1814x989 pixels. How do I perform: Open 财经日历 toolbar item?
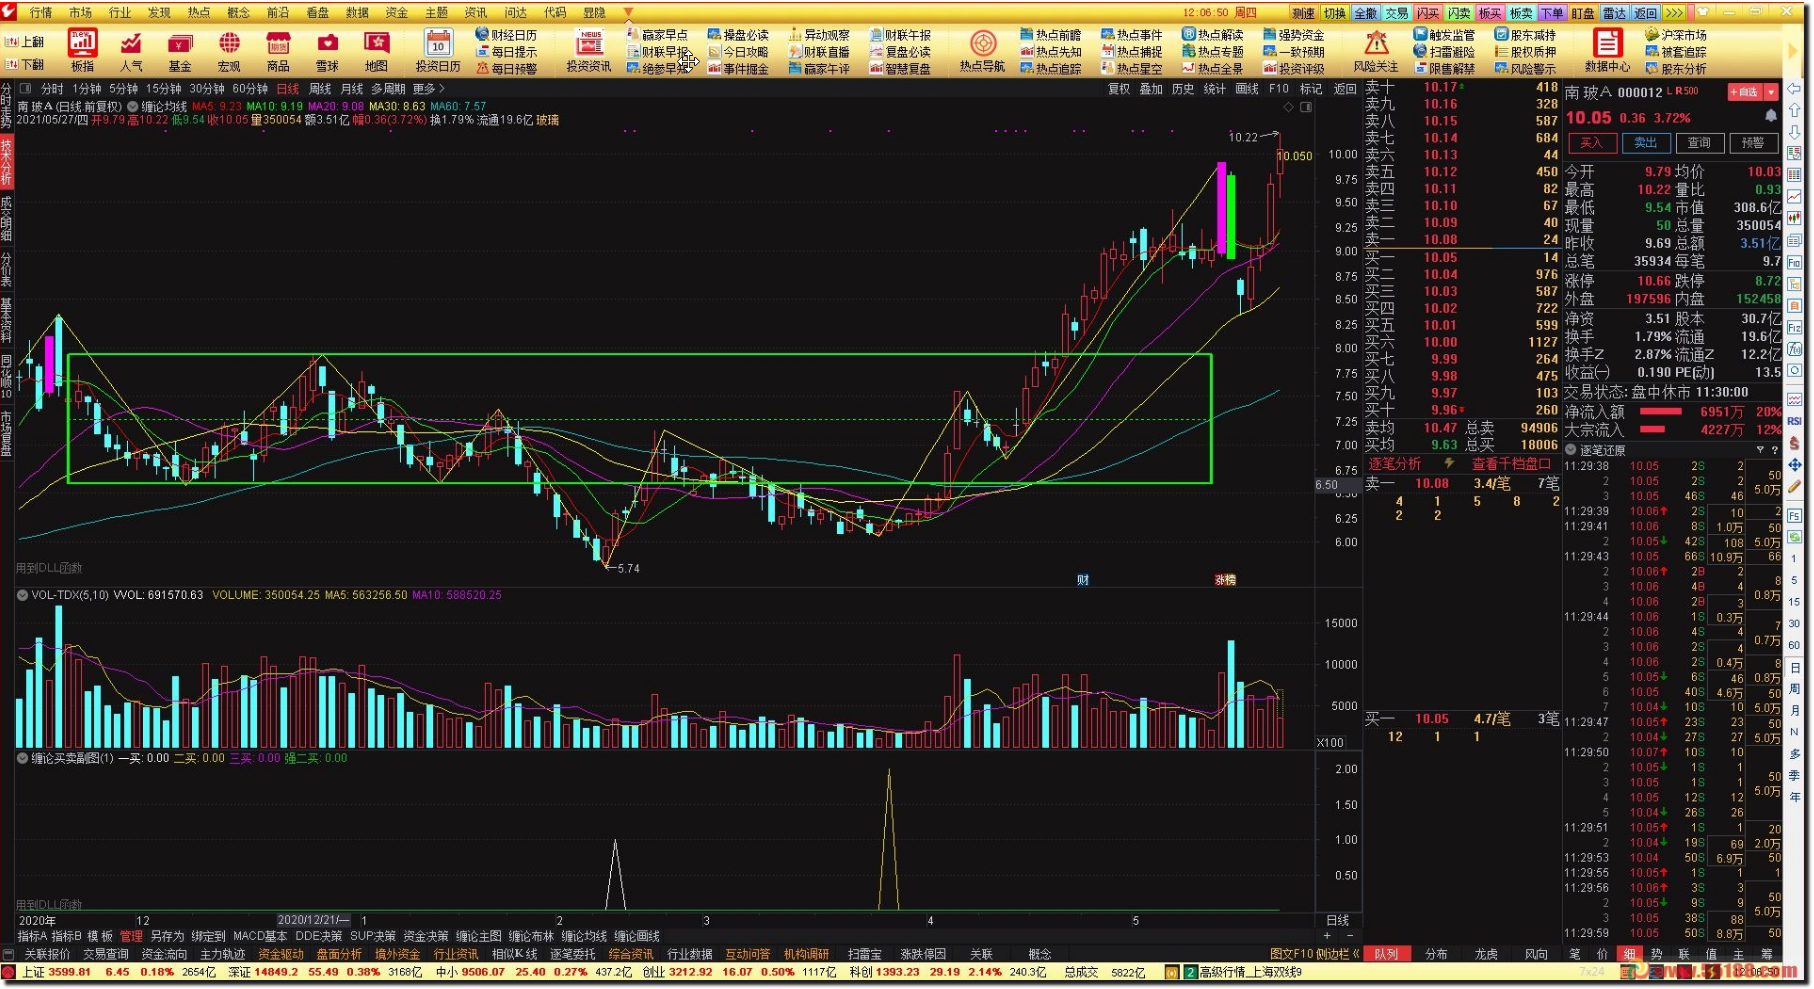506,35
